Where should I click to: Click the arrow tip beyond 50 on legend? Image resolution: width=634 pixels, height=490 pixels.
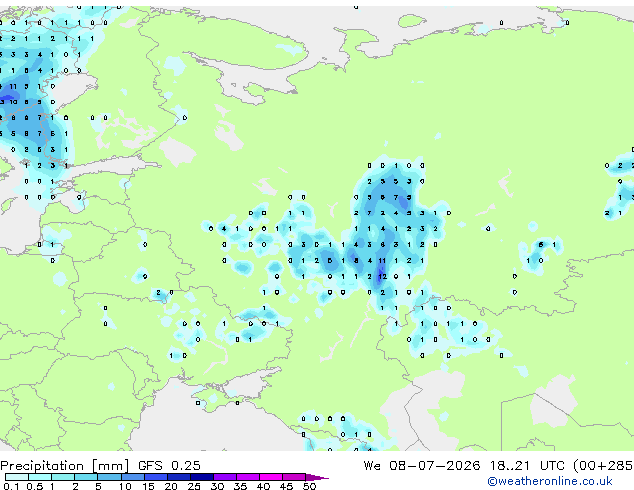pos(317,477)
